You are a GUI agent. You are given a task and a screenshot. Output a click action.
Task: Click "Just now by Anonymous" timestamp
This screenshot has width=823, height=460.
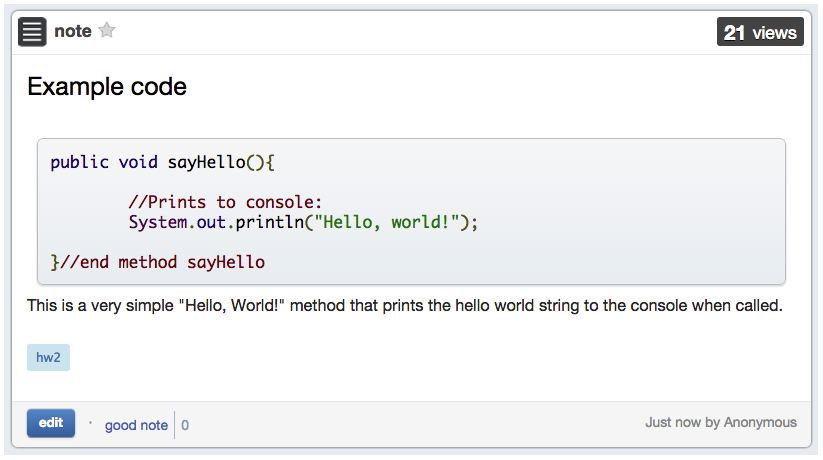click(720, 422)
